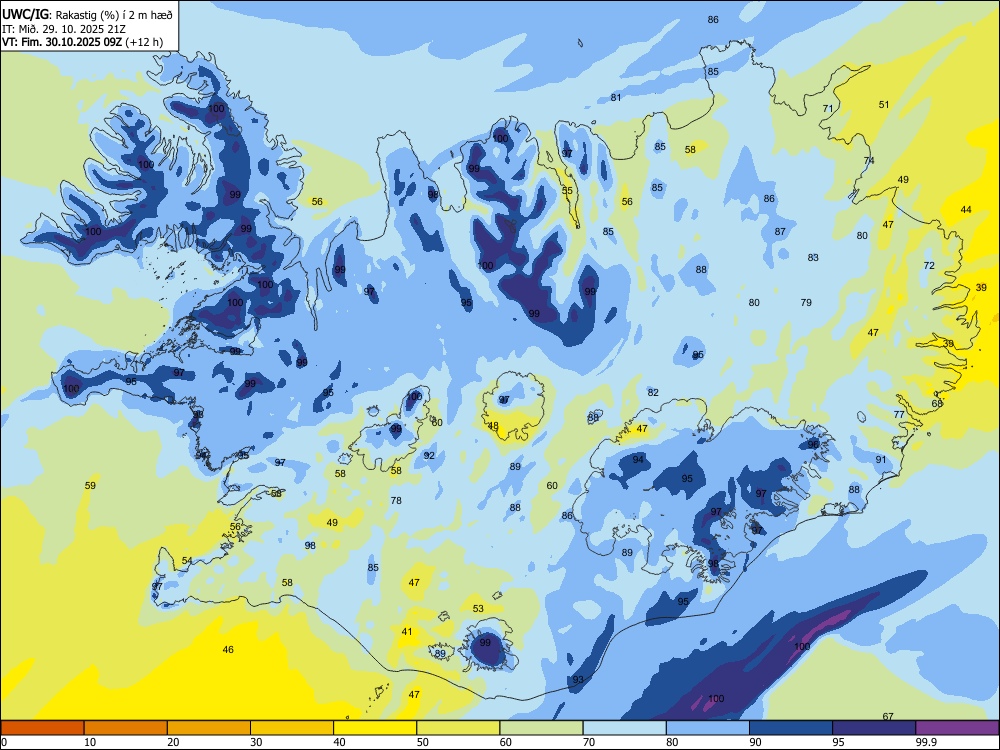
Task: Click the dark orange 0–10 legend swatch
Action: (x=42, y=728)
